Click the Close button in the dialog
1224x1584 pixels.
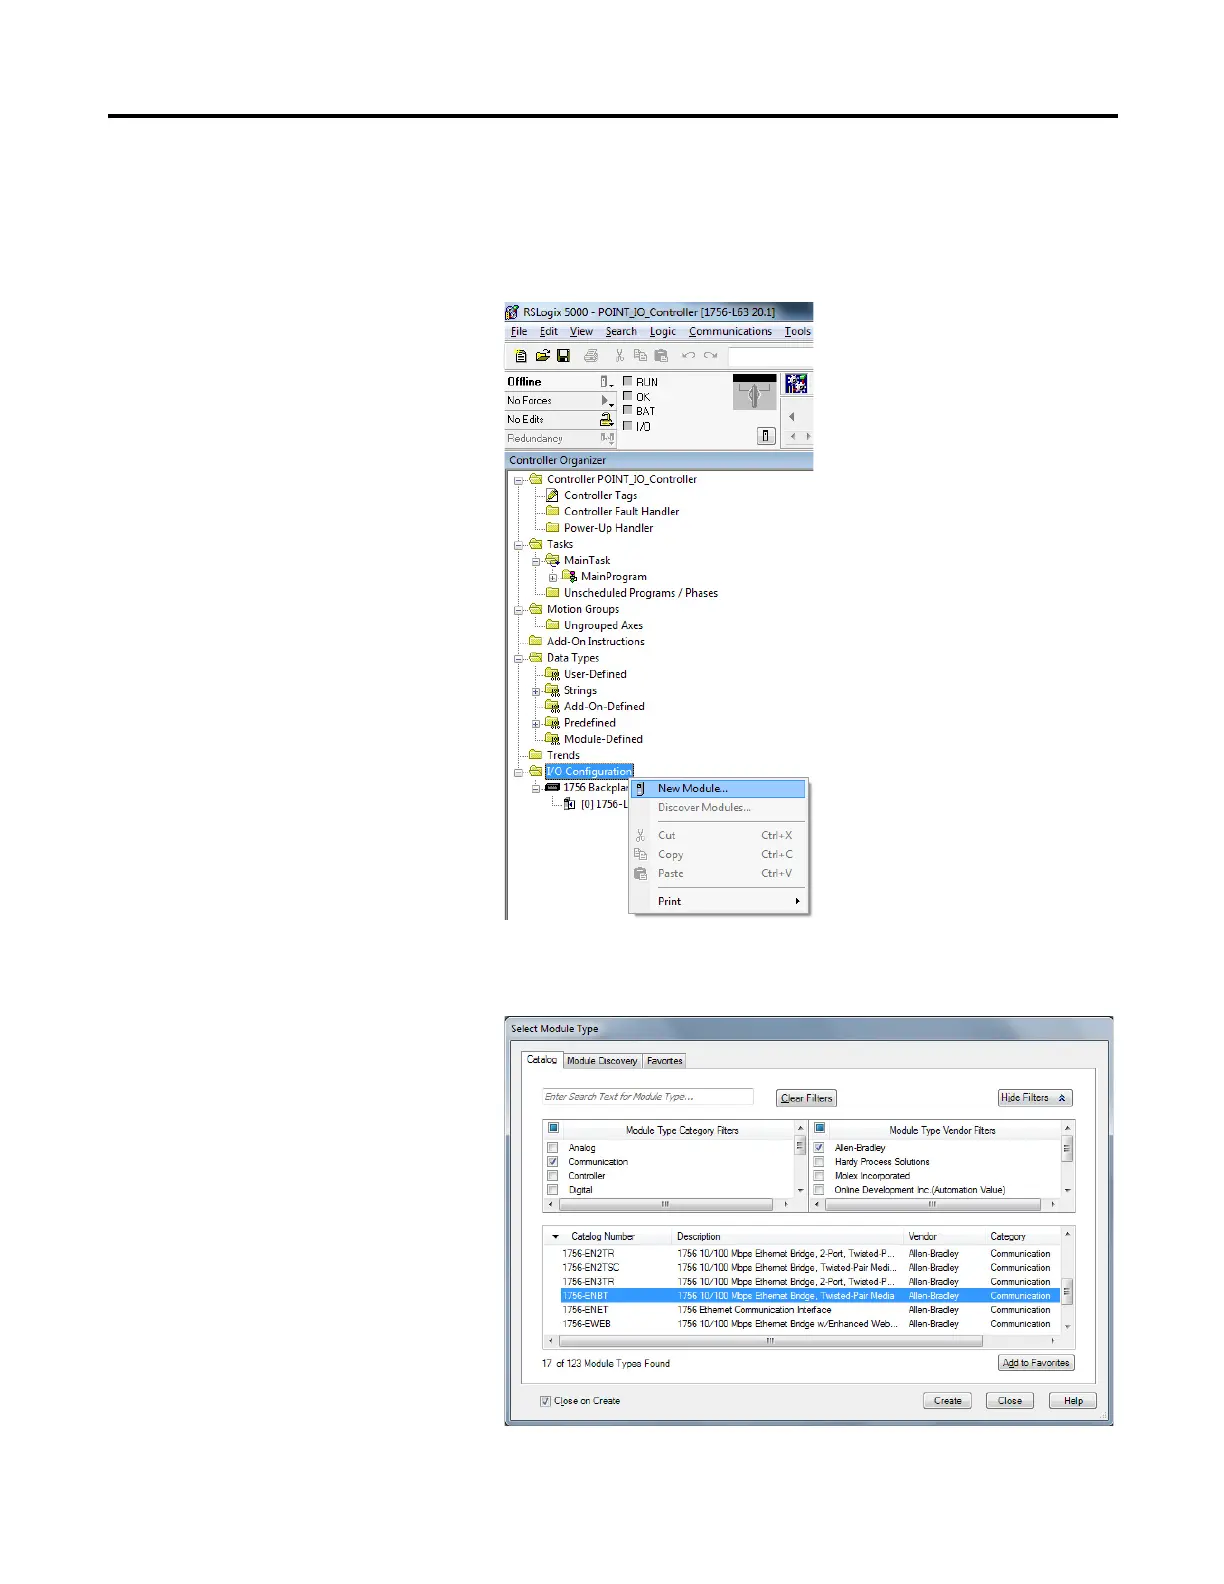[x=1010, y=1401]
